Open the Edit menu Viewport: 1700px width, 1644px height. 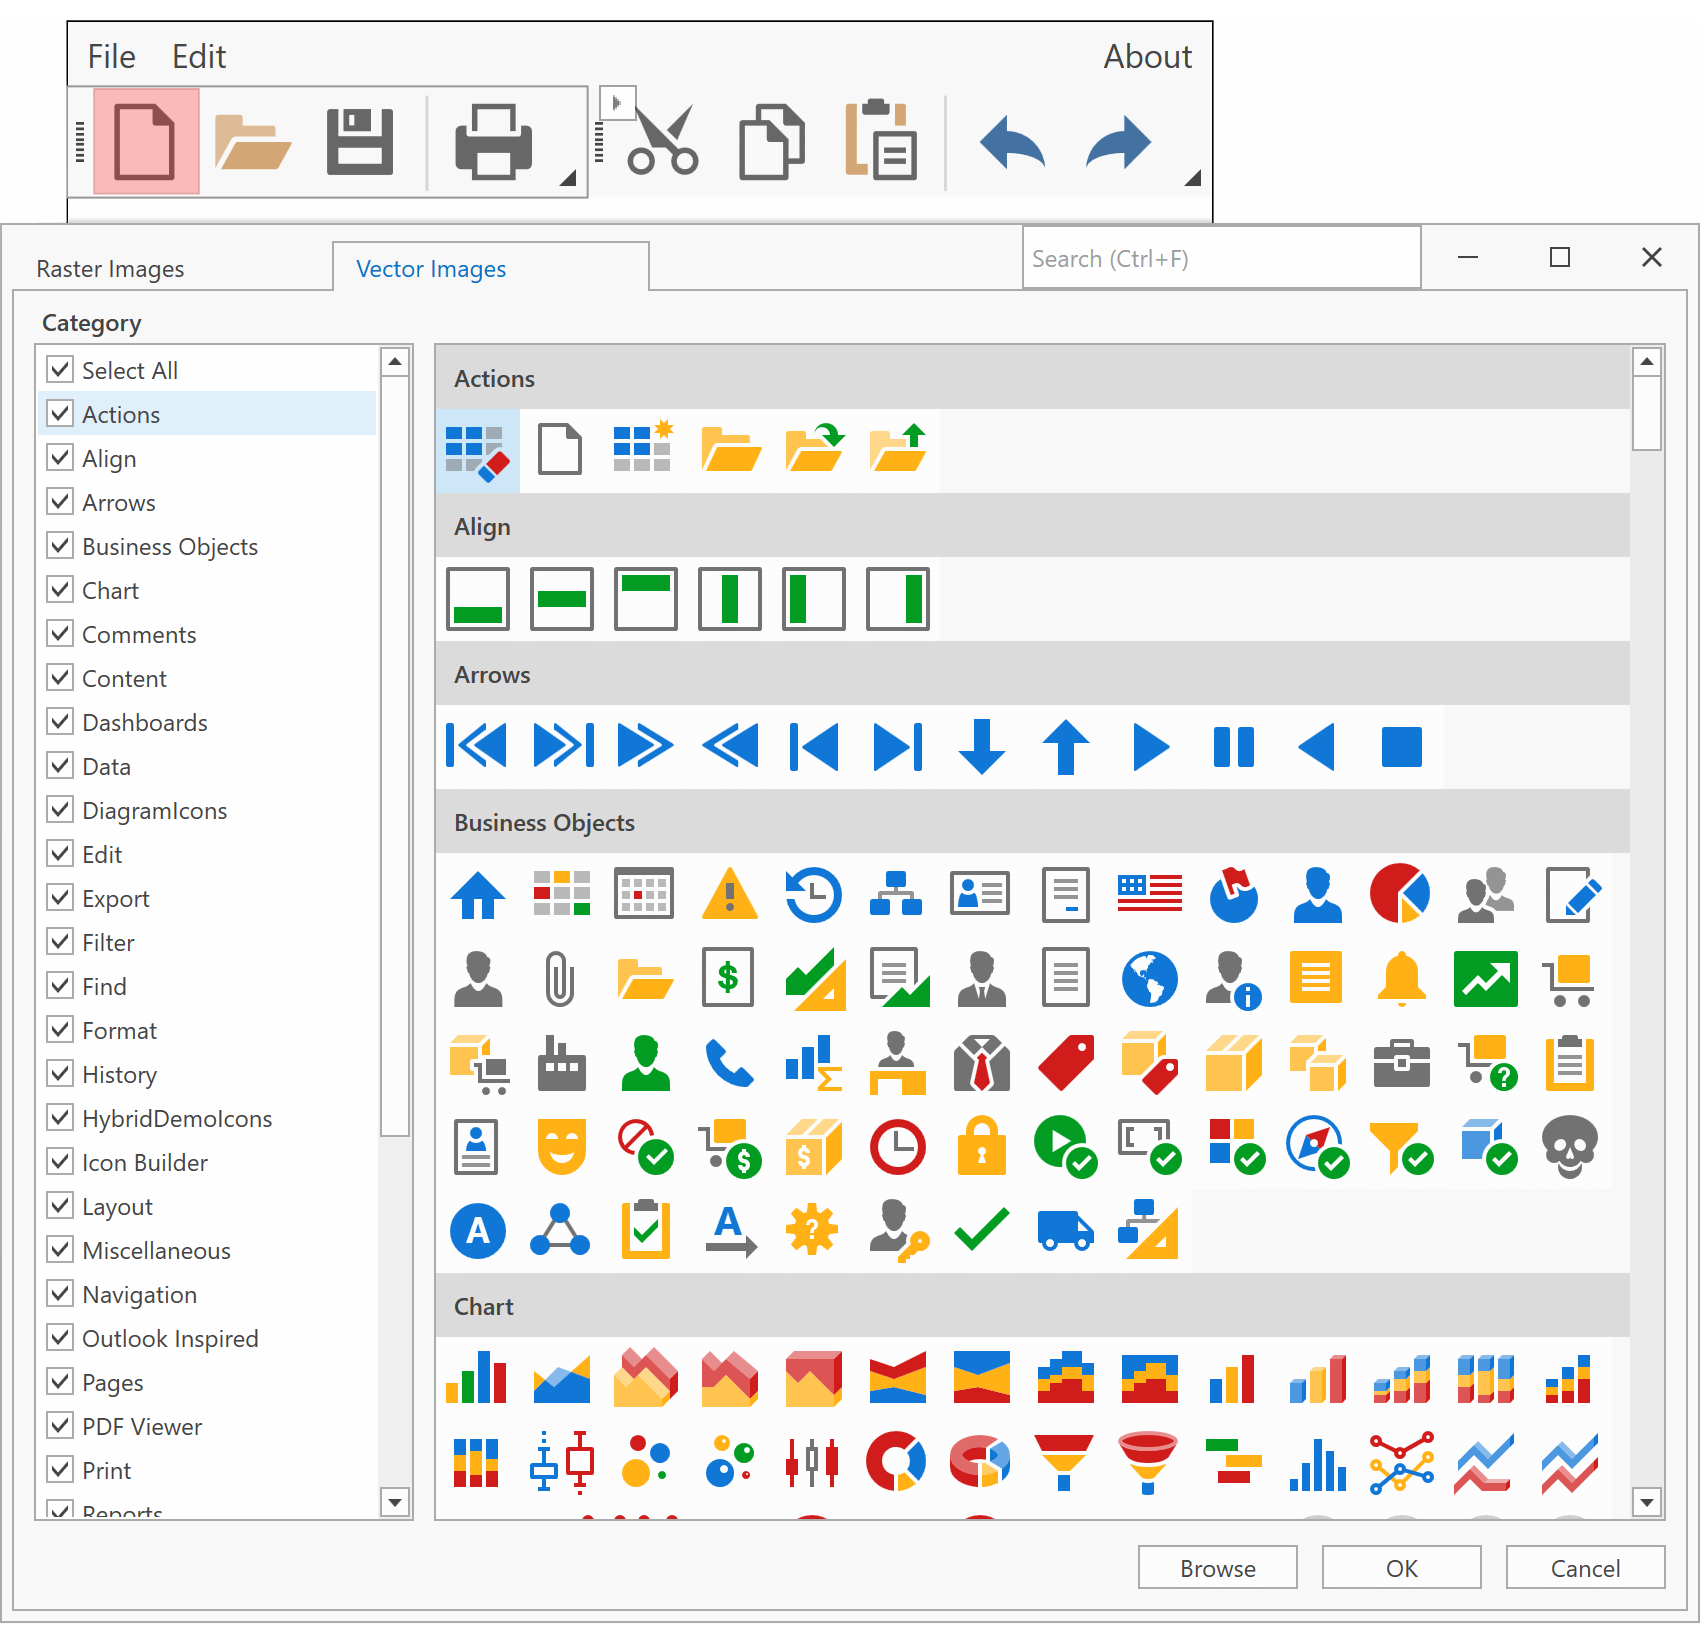tap(198, 56)
